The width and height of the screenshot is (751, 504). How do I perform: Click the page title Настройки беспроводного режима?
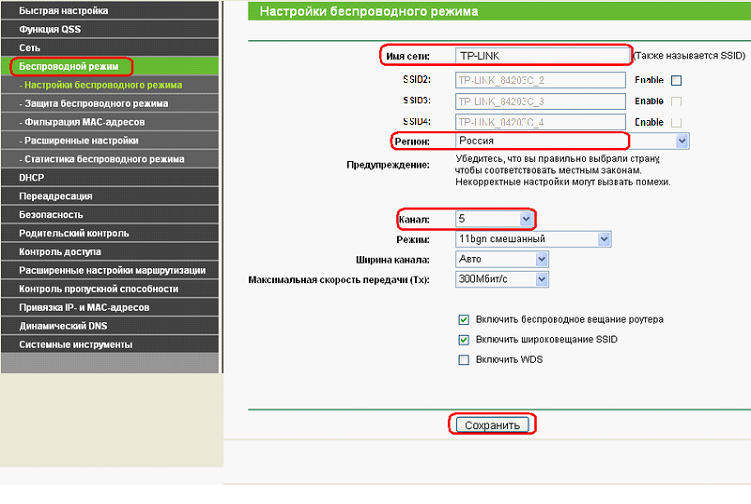click(369, 11)
